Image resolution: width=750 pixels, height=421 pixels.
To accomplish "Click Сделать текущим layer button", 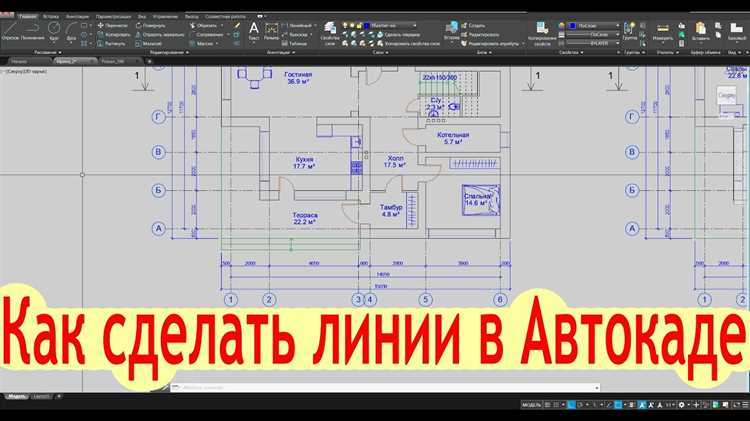I will pos(398,34).
